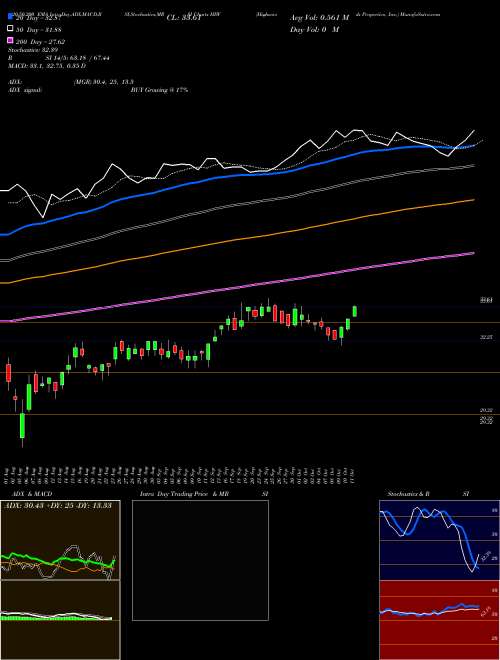Click the blue 20 Day legend swatch
This screenshot has height=660, width=500.
pyautogui.click(x=11, y=17)
